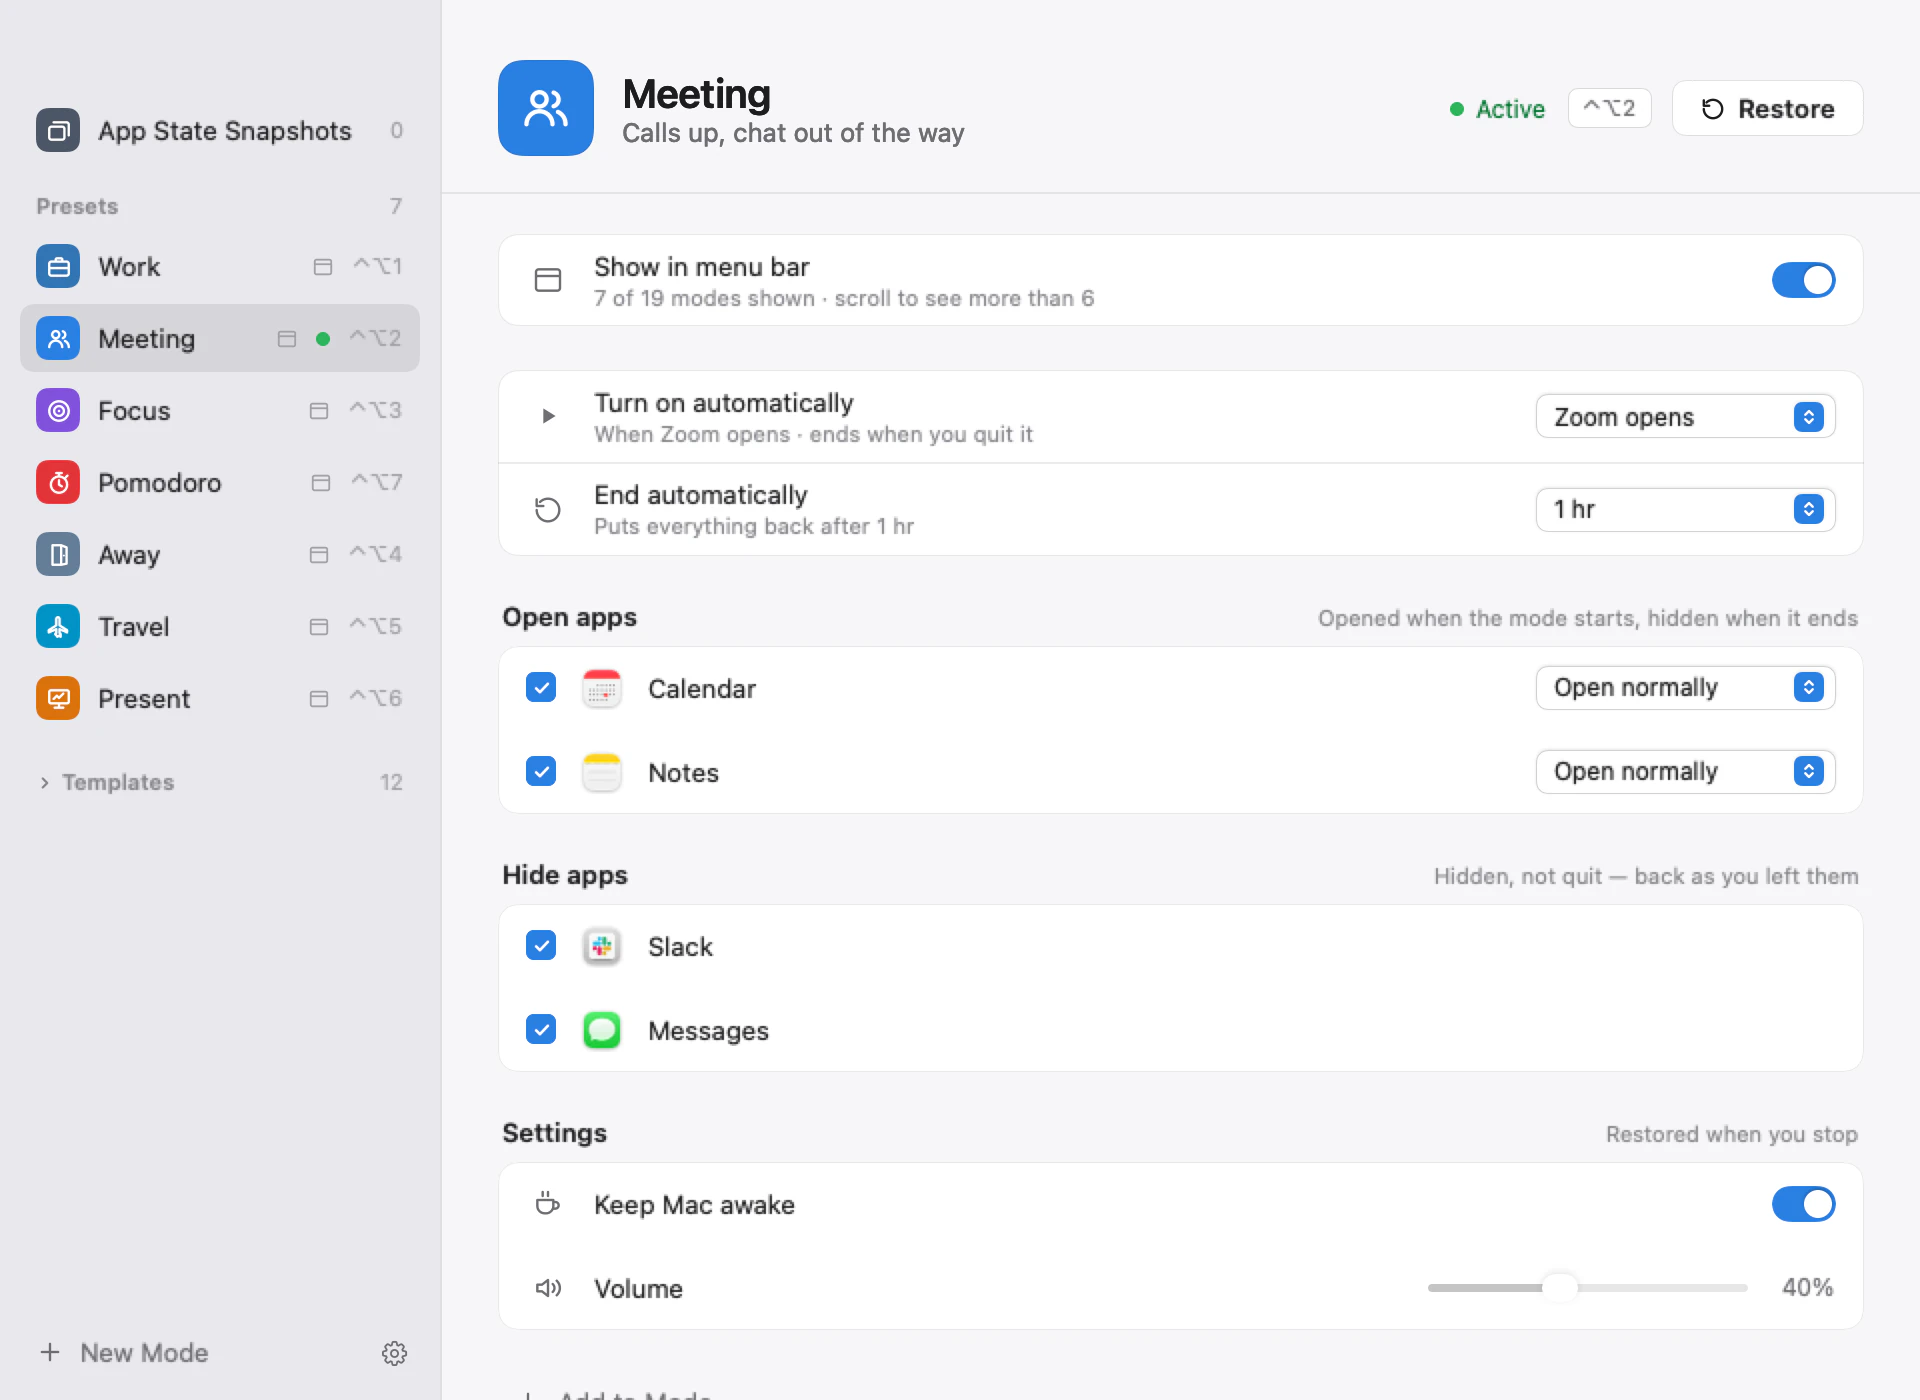Image resolution: width=1920 pixels, height=1400 pixels.
Task: Uncheck the Messages checkbox
Action: [541, 1030]
